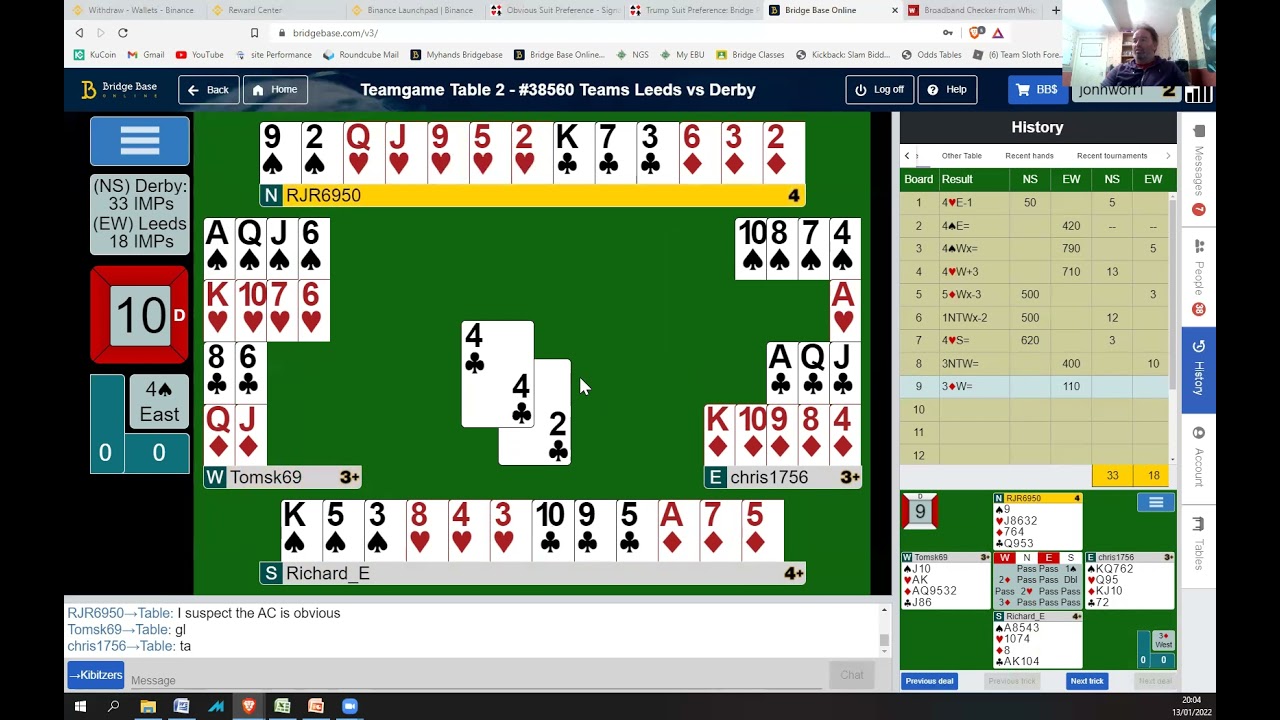Click the Back arrow button
This screenshot has height=720, width=1280.
pos(209,90)
